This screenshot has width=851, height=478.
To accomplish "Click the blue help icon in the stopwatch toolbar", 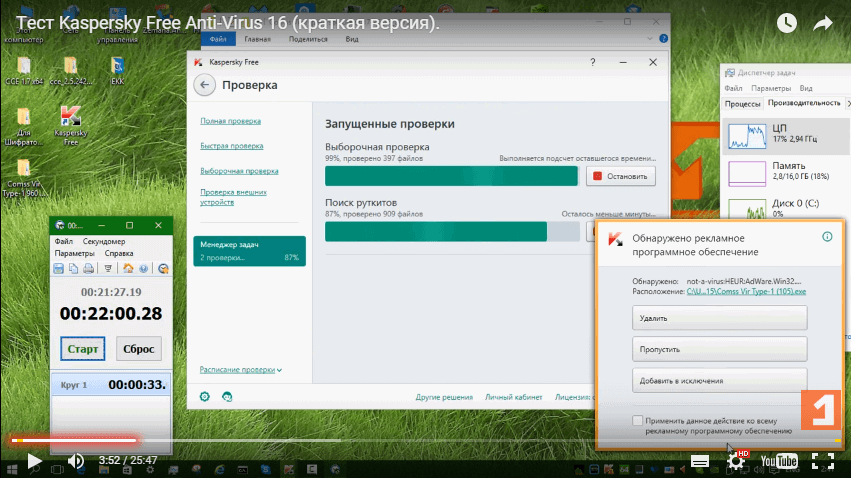I will tap(143, 268).
